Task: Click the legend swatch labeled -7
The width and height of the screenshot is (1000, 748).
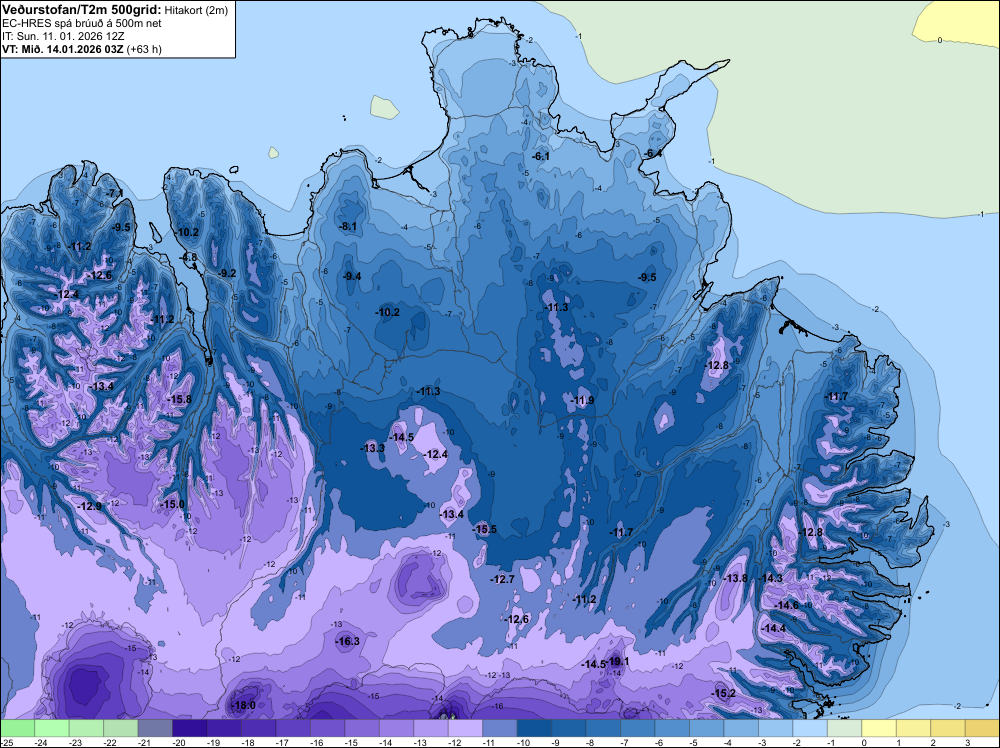Action: pyautogui.click(x=637, y=728)
